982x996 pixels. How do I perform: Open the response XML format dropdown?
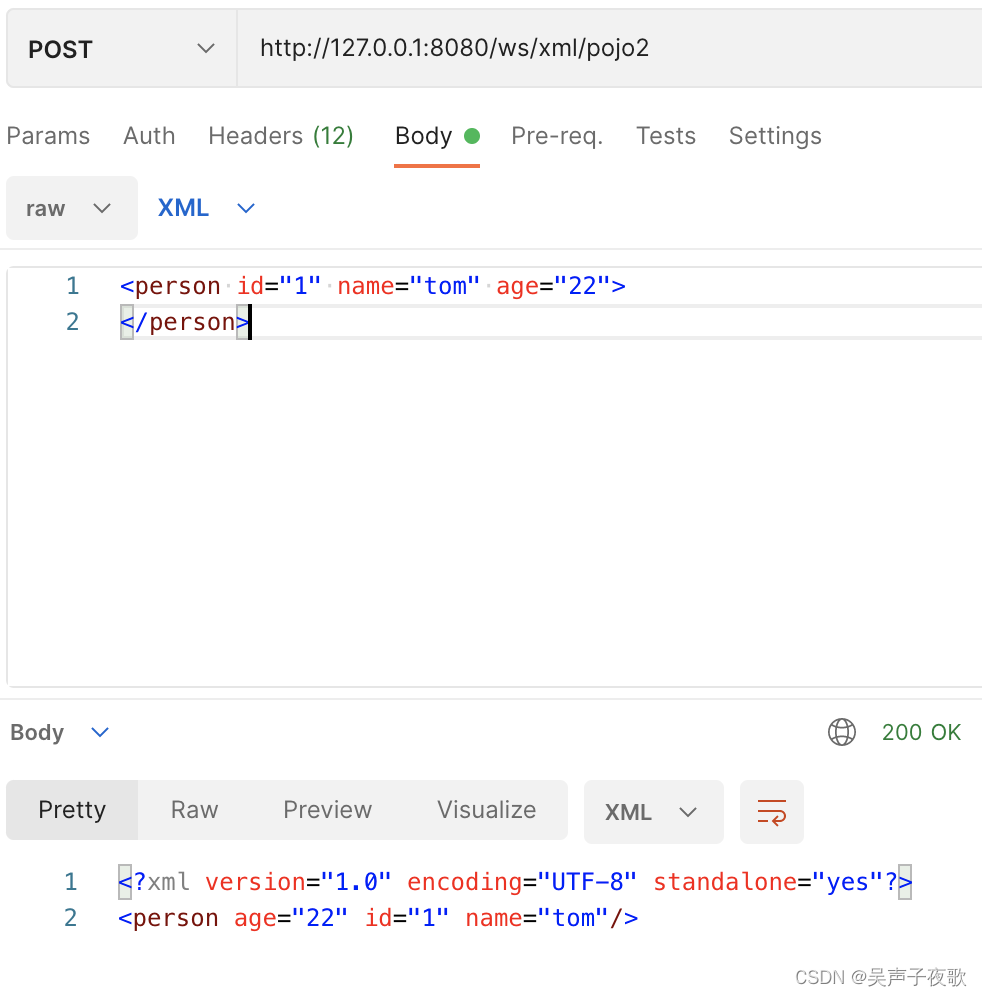(x=654, y=812)
